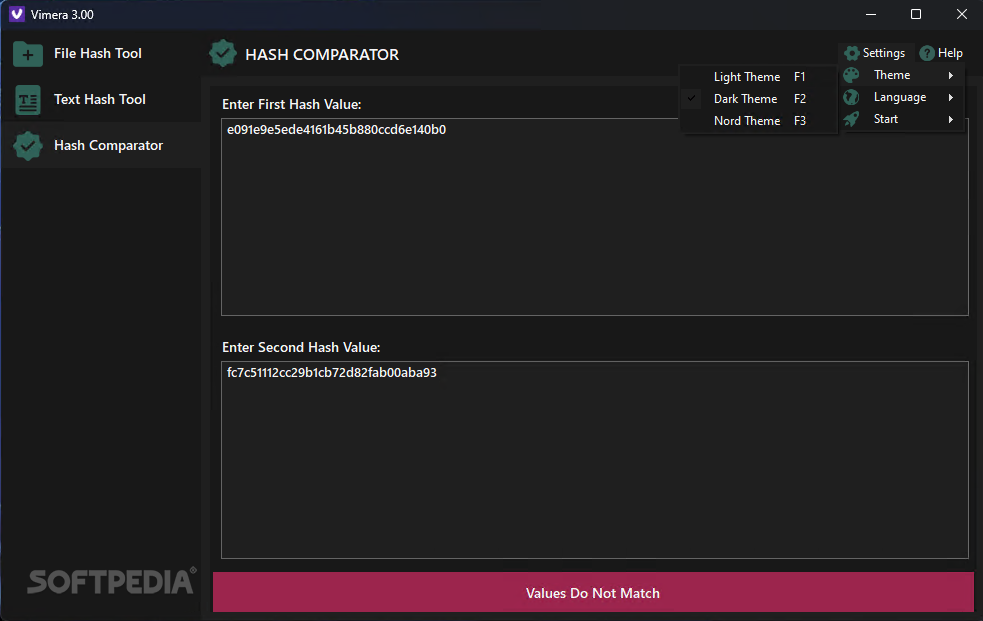Click the checkmark beside Dark Theme
983x621 pixels.
(x=691, y=98)
